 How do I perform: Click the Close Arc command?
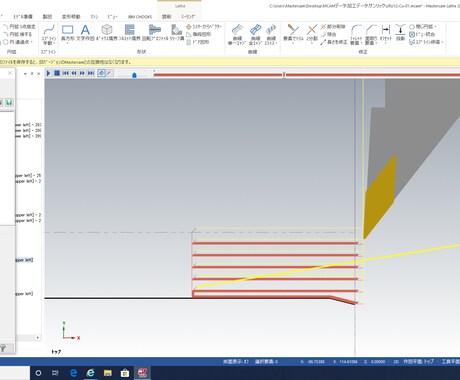(422, 27)
